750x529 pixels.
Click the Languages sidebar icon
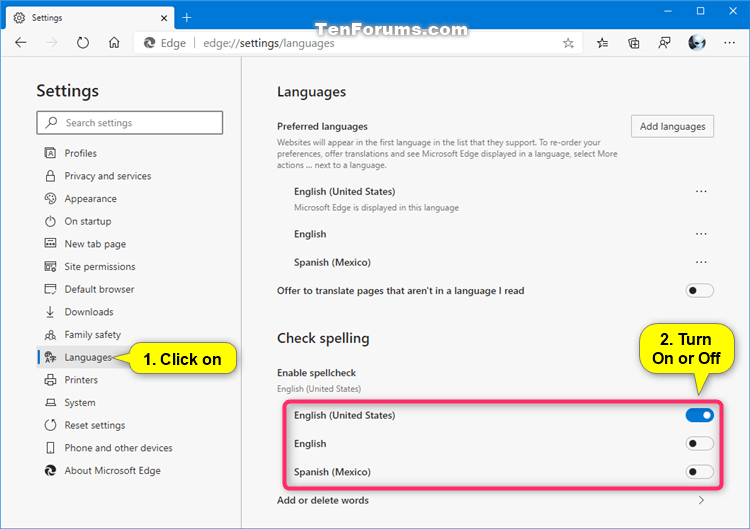pos(50,357)
